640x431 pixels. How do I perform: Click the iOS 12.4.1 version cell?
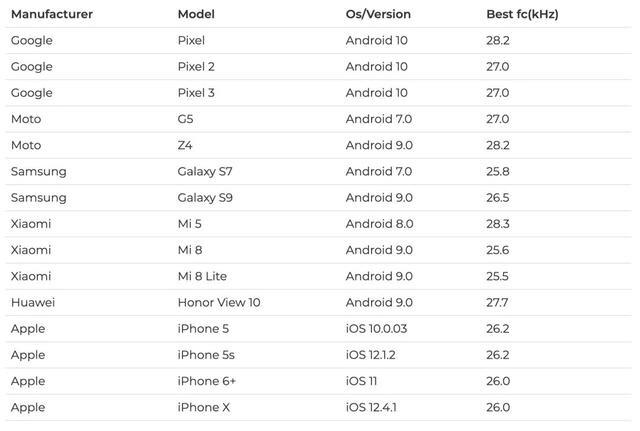(x=374, y=407)
